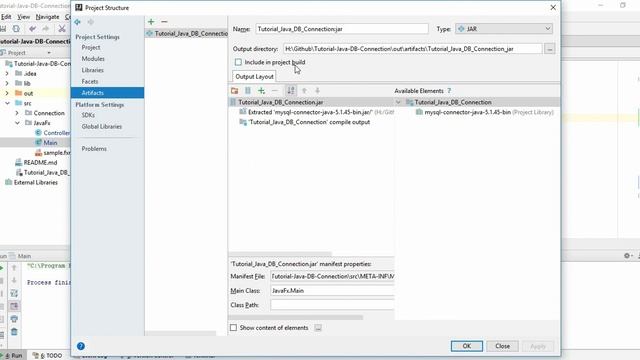The image size is (640, 360).
Task: Move the selected layout element down
Action: (x=317, y=91)
